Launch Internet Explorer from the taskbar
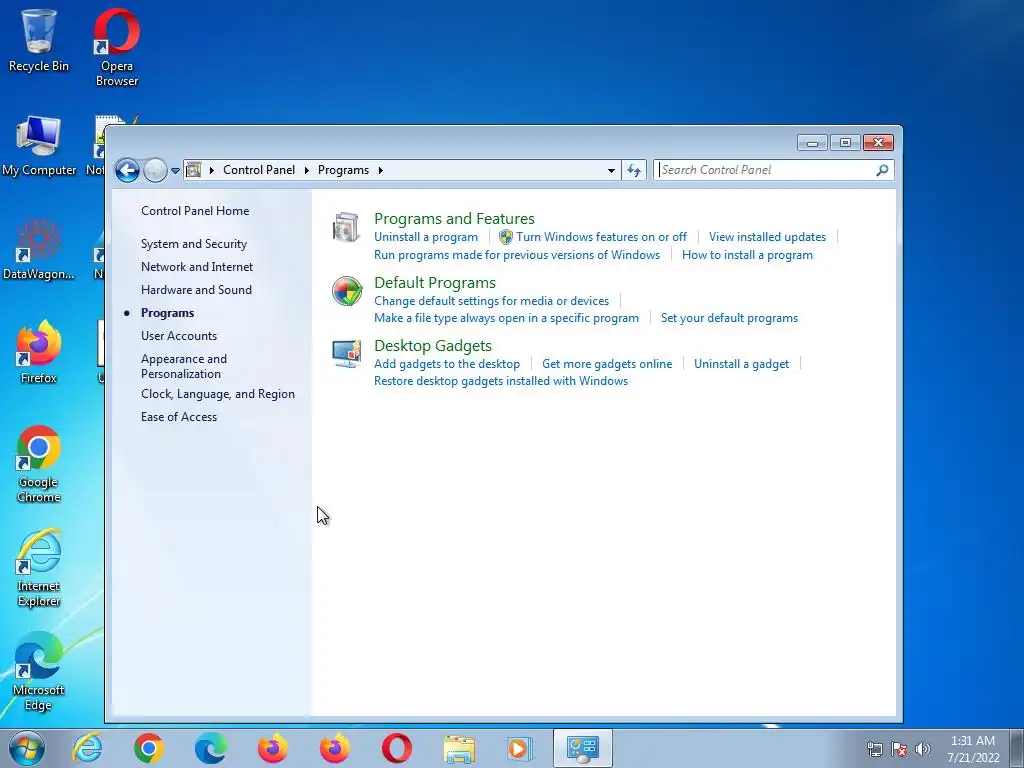The image size is (1024, 768). [x=87, y=748]
